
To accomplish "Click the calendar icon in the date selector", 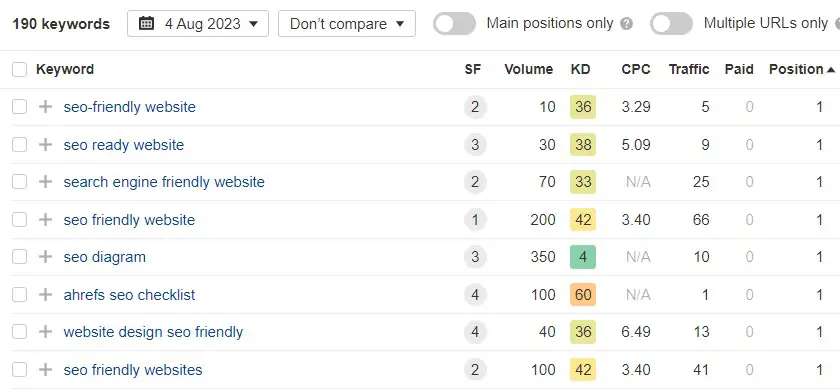I will 146,24.
